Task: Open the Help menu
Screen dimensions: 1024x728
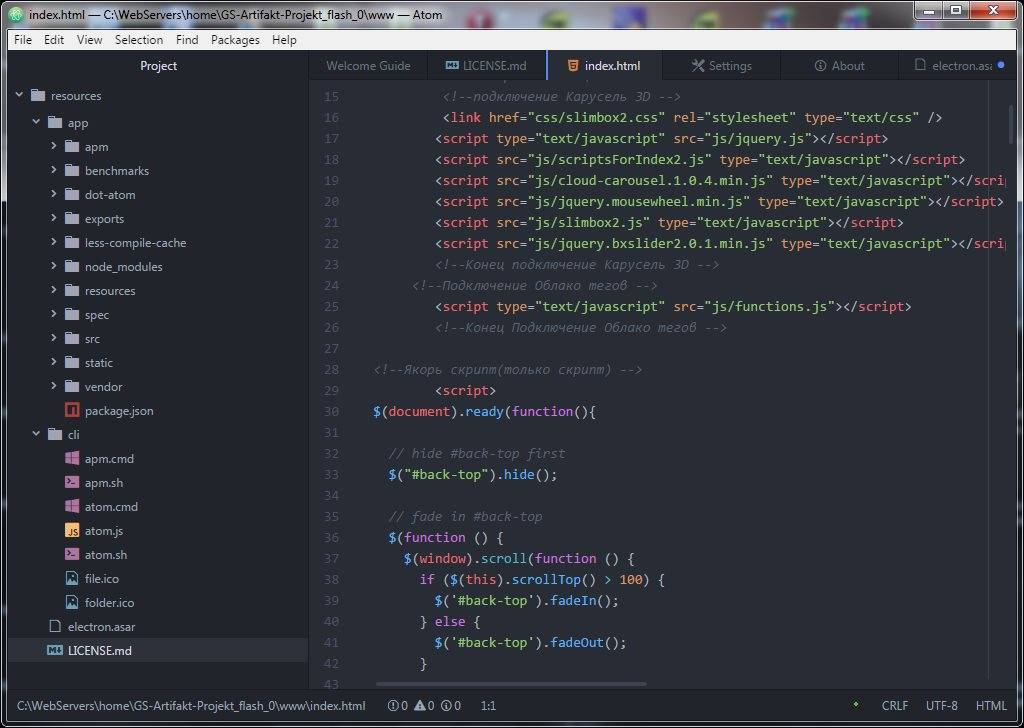Action: pyautogui.click(x=284, y=40)
